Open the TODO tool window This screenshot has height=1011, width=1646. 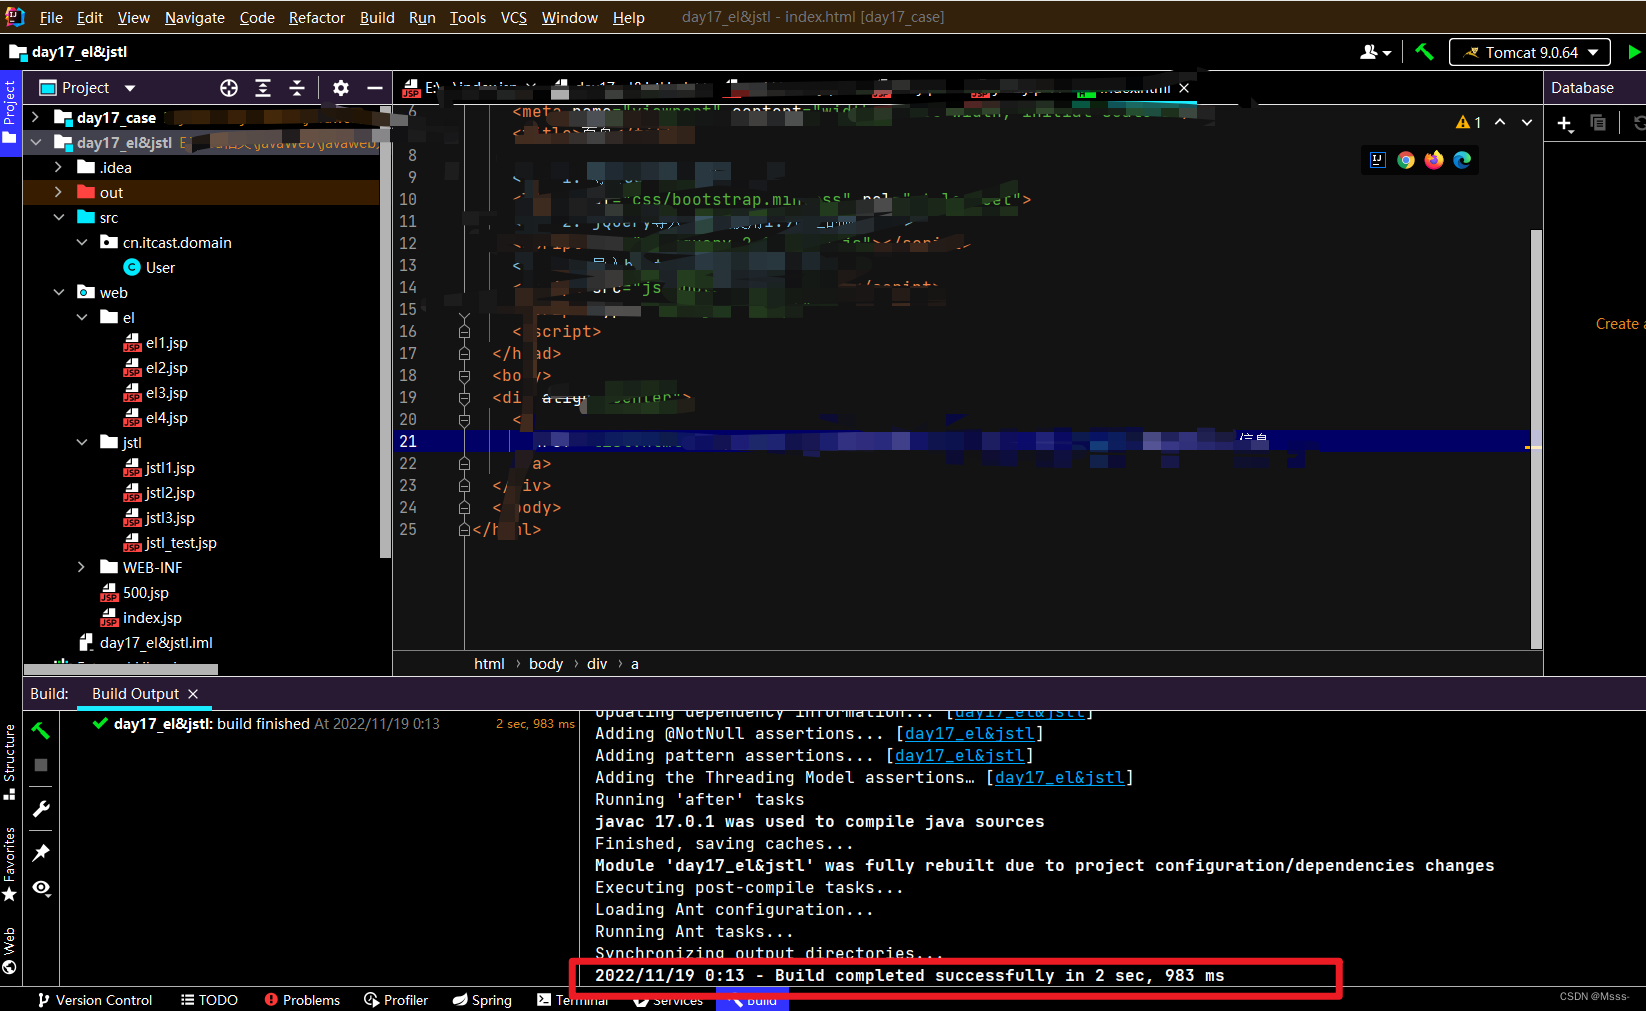pos(209,1000)
